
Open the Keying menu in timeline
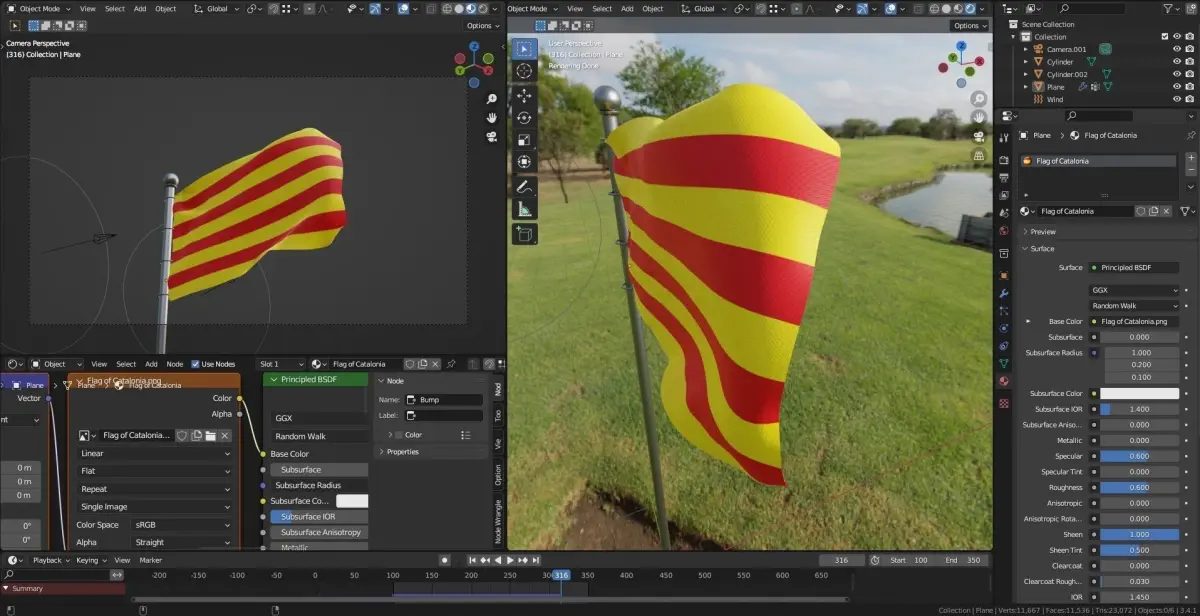90,560
